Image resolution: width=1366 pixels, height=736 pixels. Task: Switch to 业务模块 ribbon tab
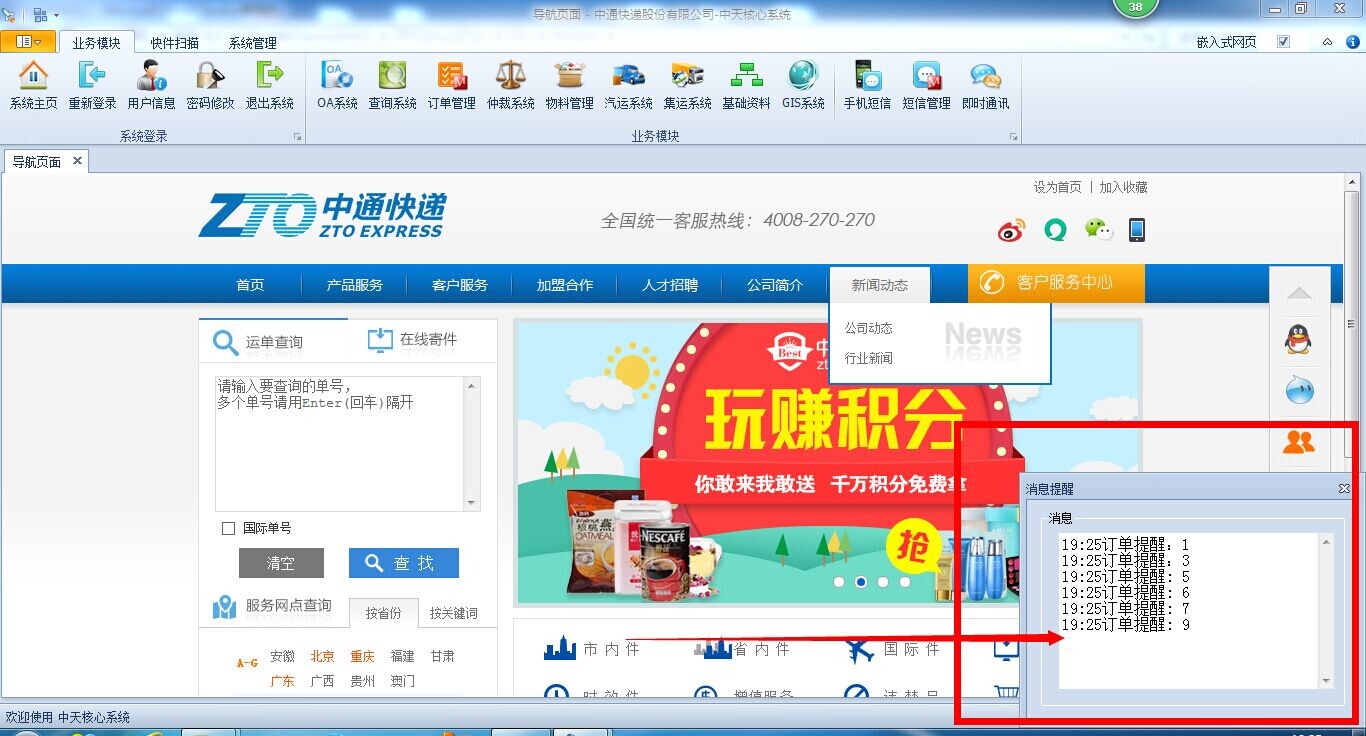pos(97,43)
